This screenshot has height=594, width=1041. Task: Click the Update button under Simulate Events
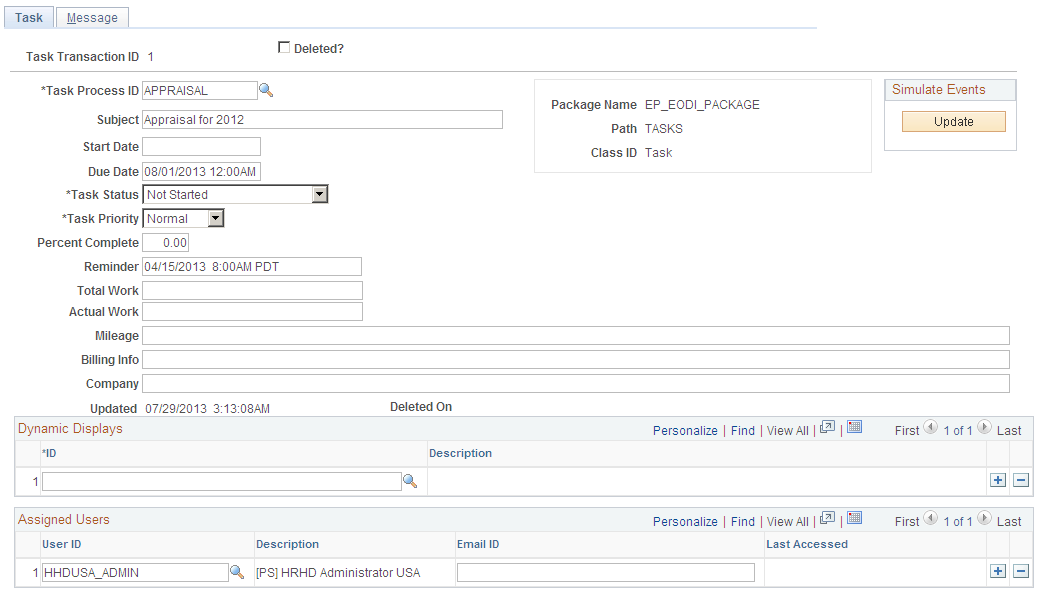pos(953,121)
